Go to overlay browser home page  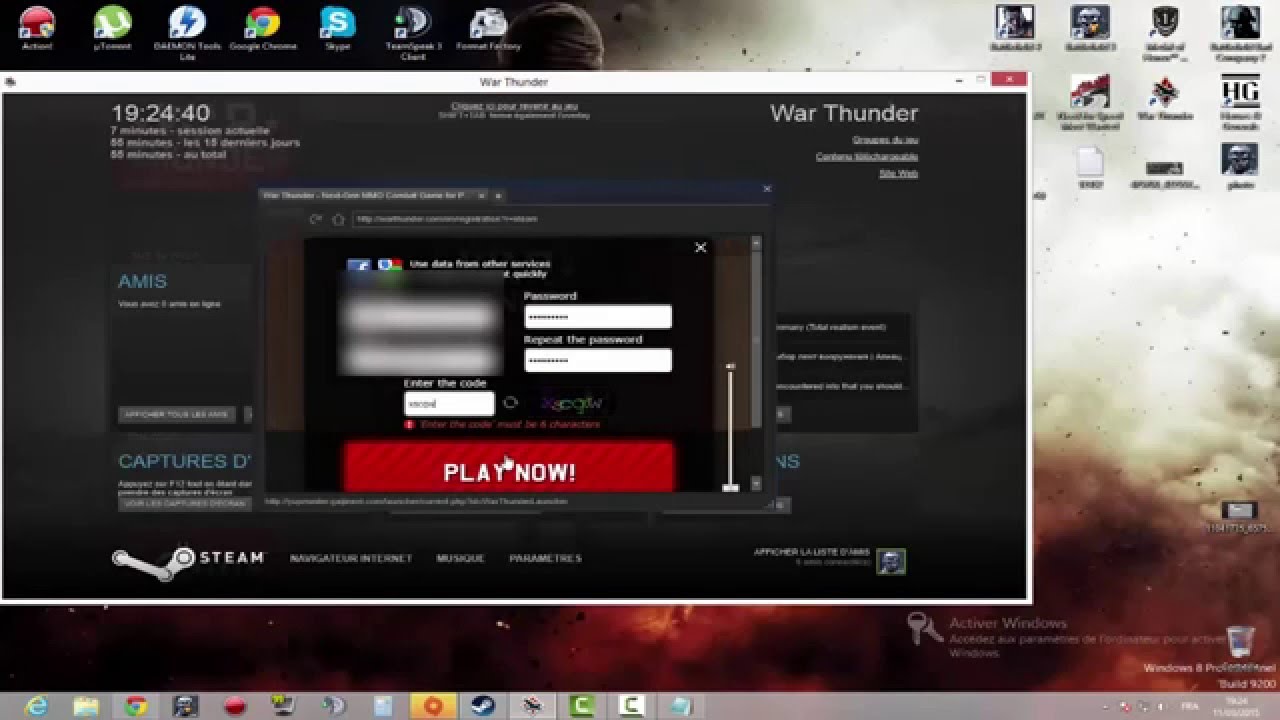(x=338, y=219)
